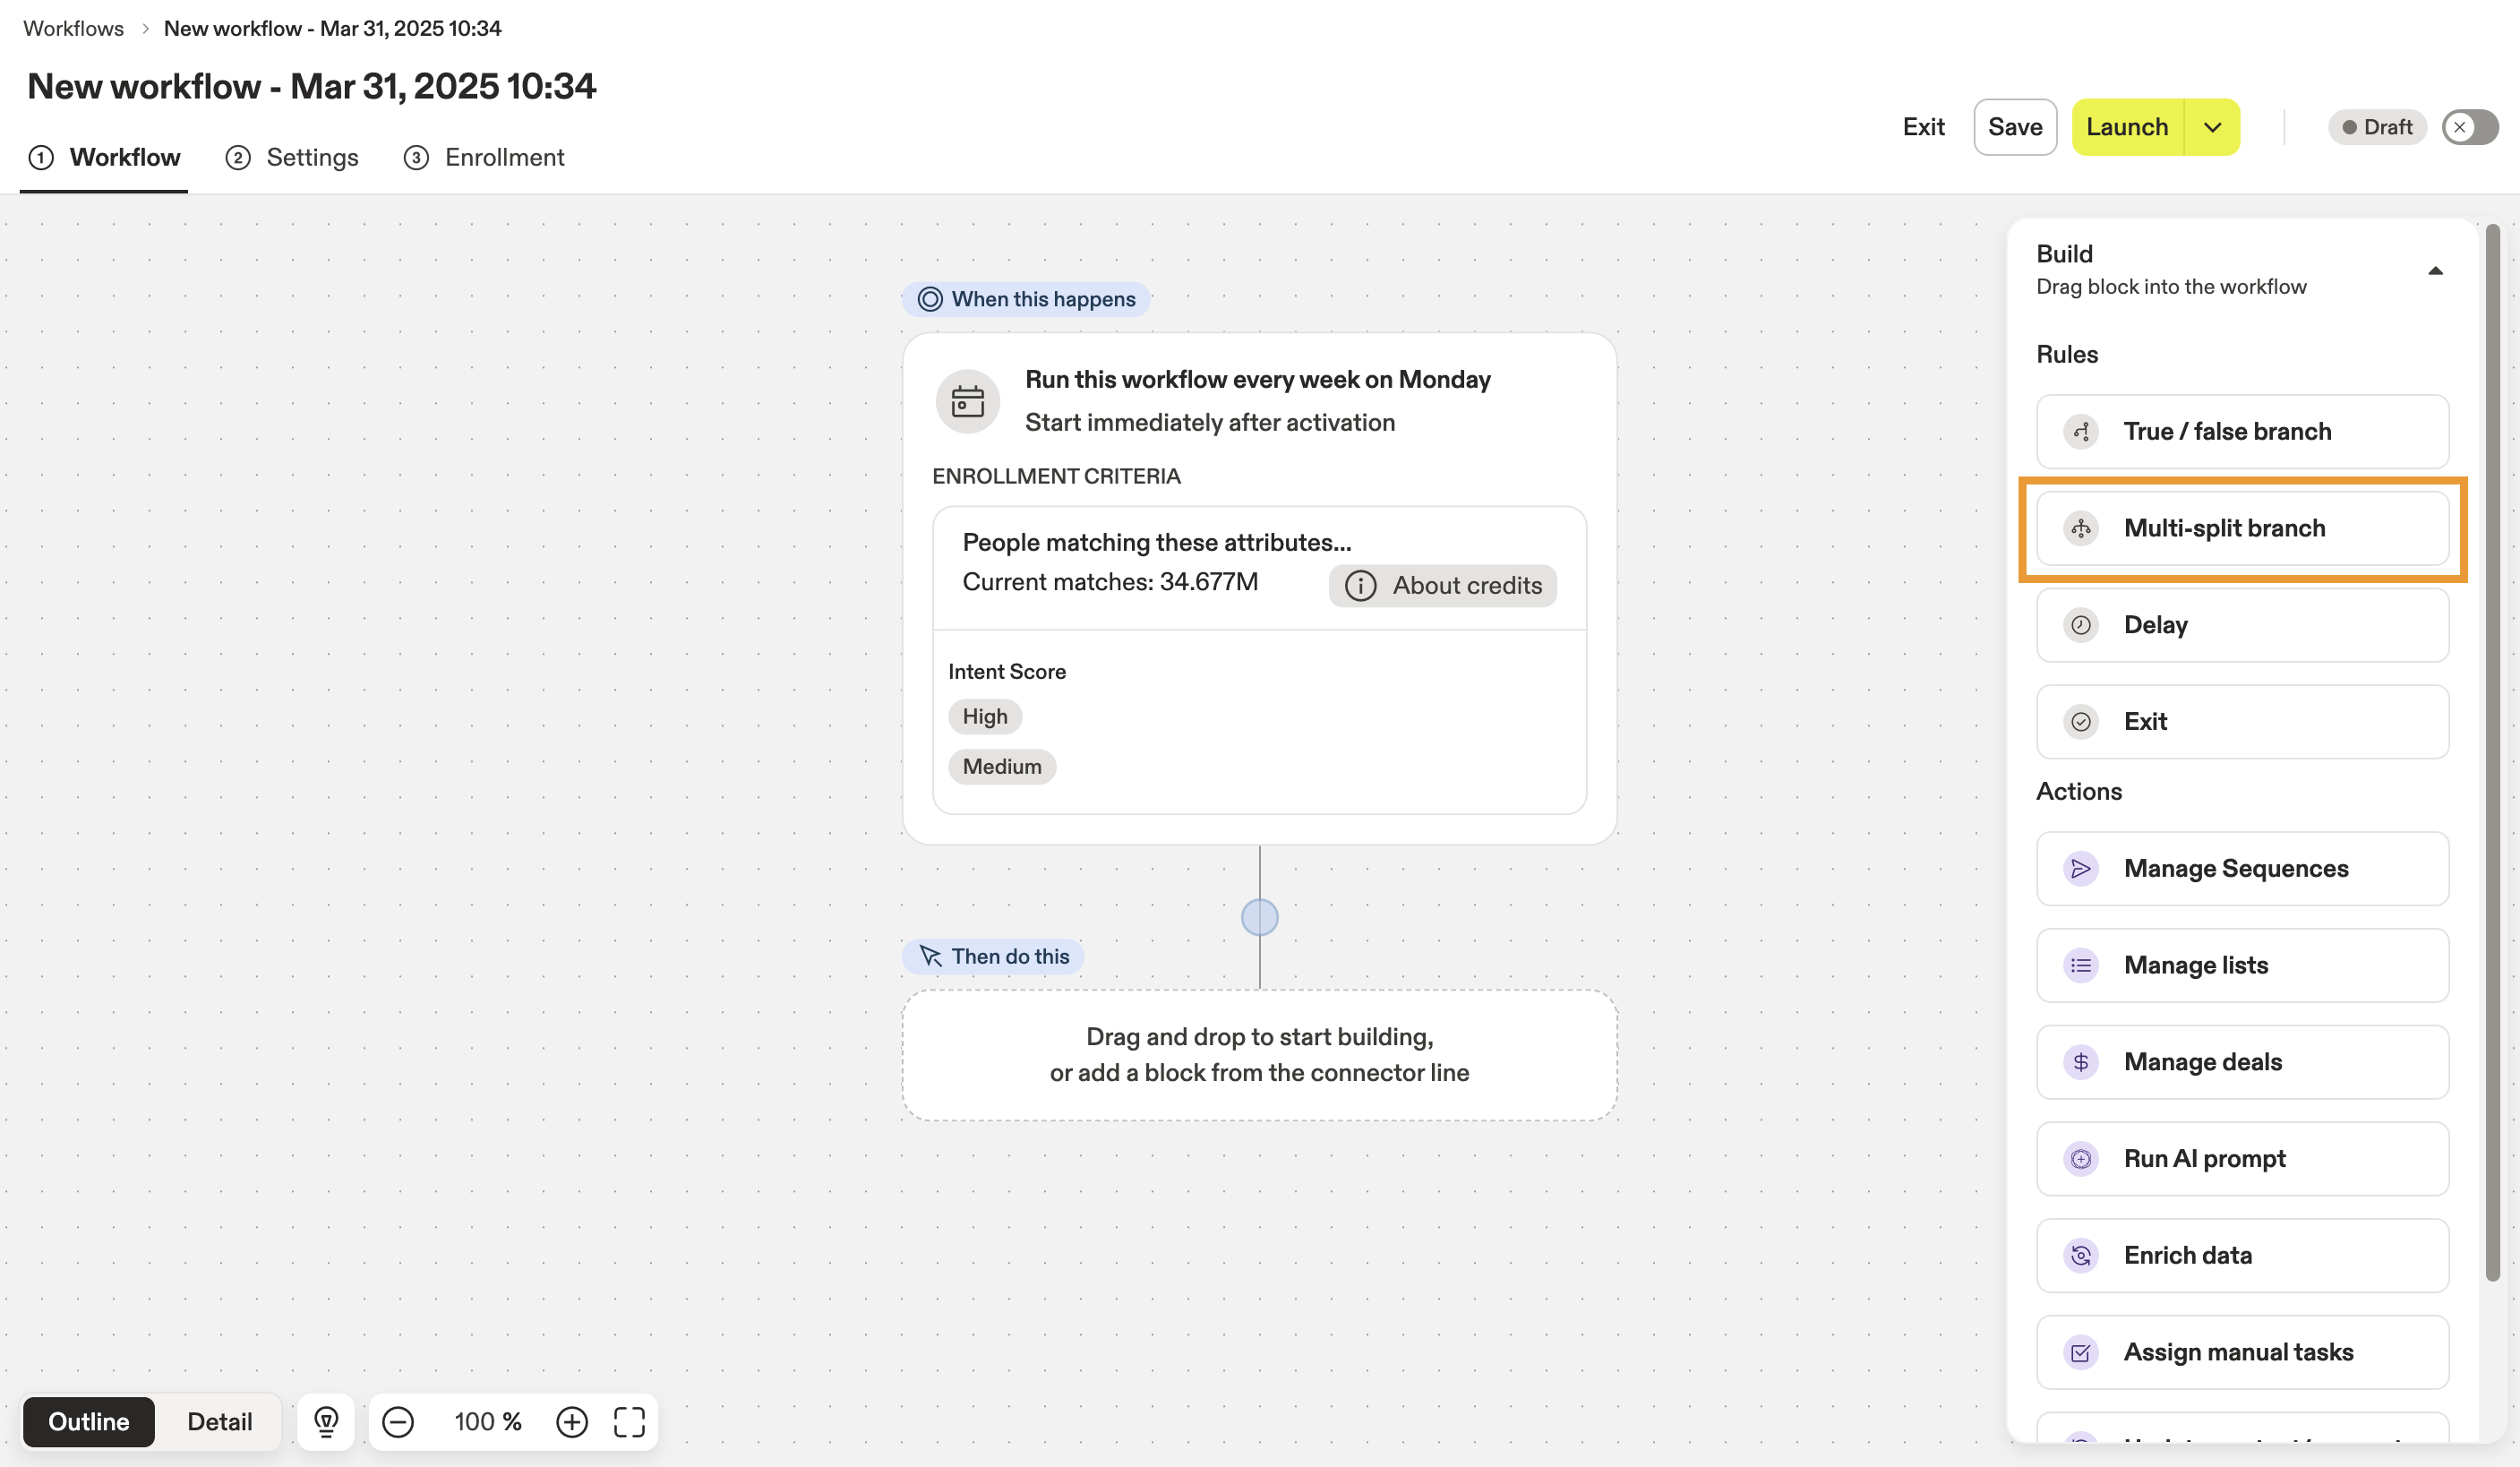Select the Manage Sequences action block
Image resolution: width=2520 pixels, height=1467 pixels.
pyautogui.click(x=2242, y=868)
